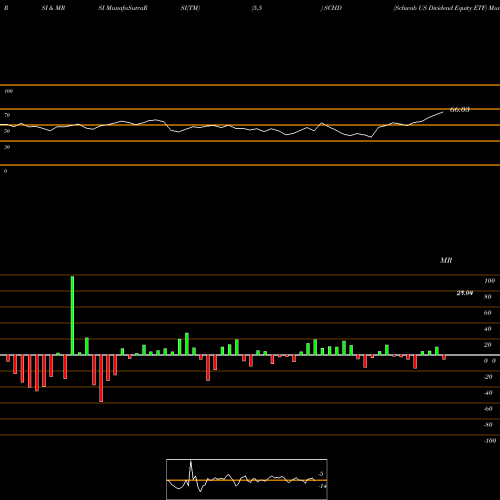Viewport: 500px width, 500px height.
Task: Click the MR axis label '60'
Action: pyautogui.click(x=487, y=313)
